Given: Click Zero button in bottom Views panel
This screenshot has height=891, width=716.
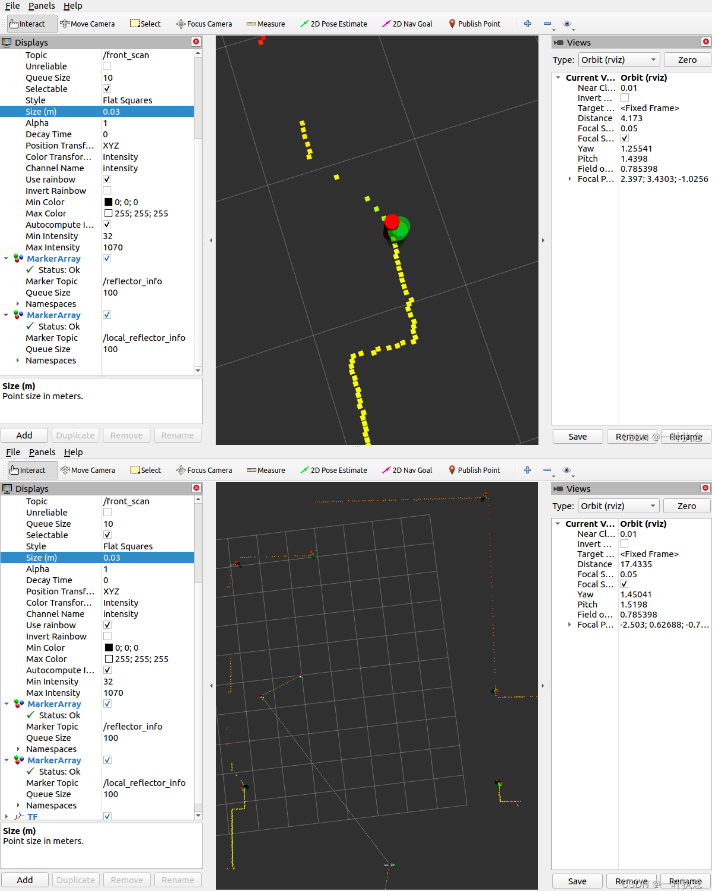Looking at the screenshot, I should point(687,506).
